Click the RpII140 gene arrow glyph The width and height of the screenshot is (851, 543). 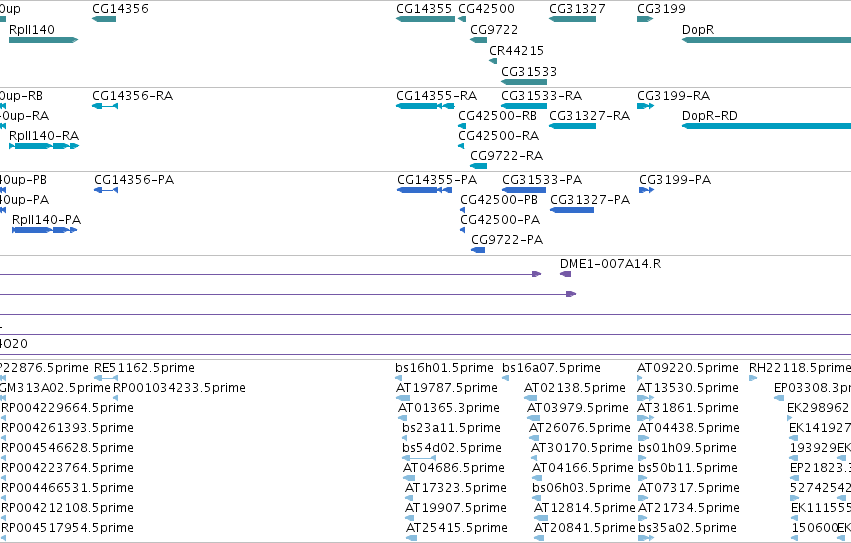pos(43,40)
